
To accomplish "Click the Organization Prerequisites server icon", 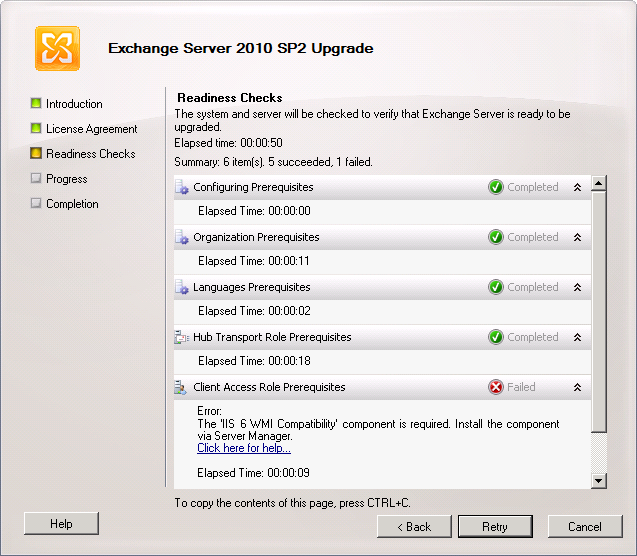I will (x=182, y=237).
